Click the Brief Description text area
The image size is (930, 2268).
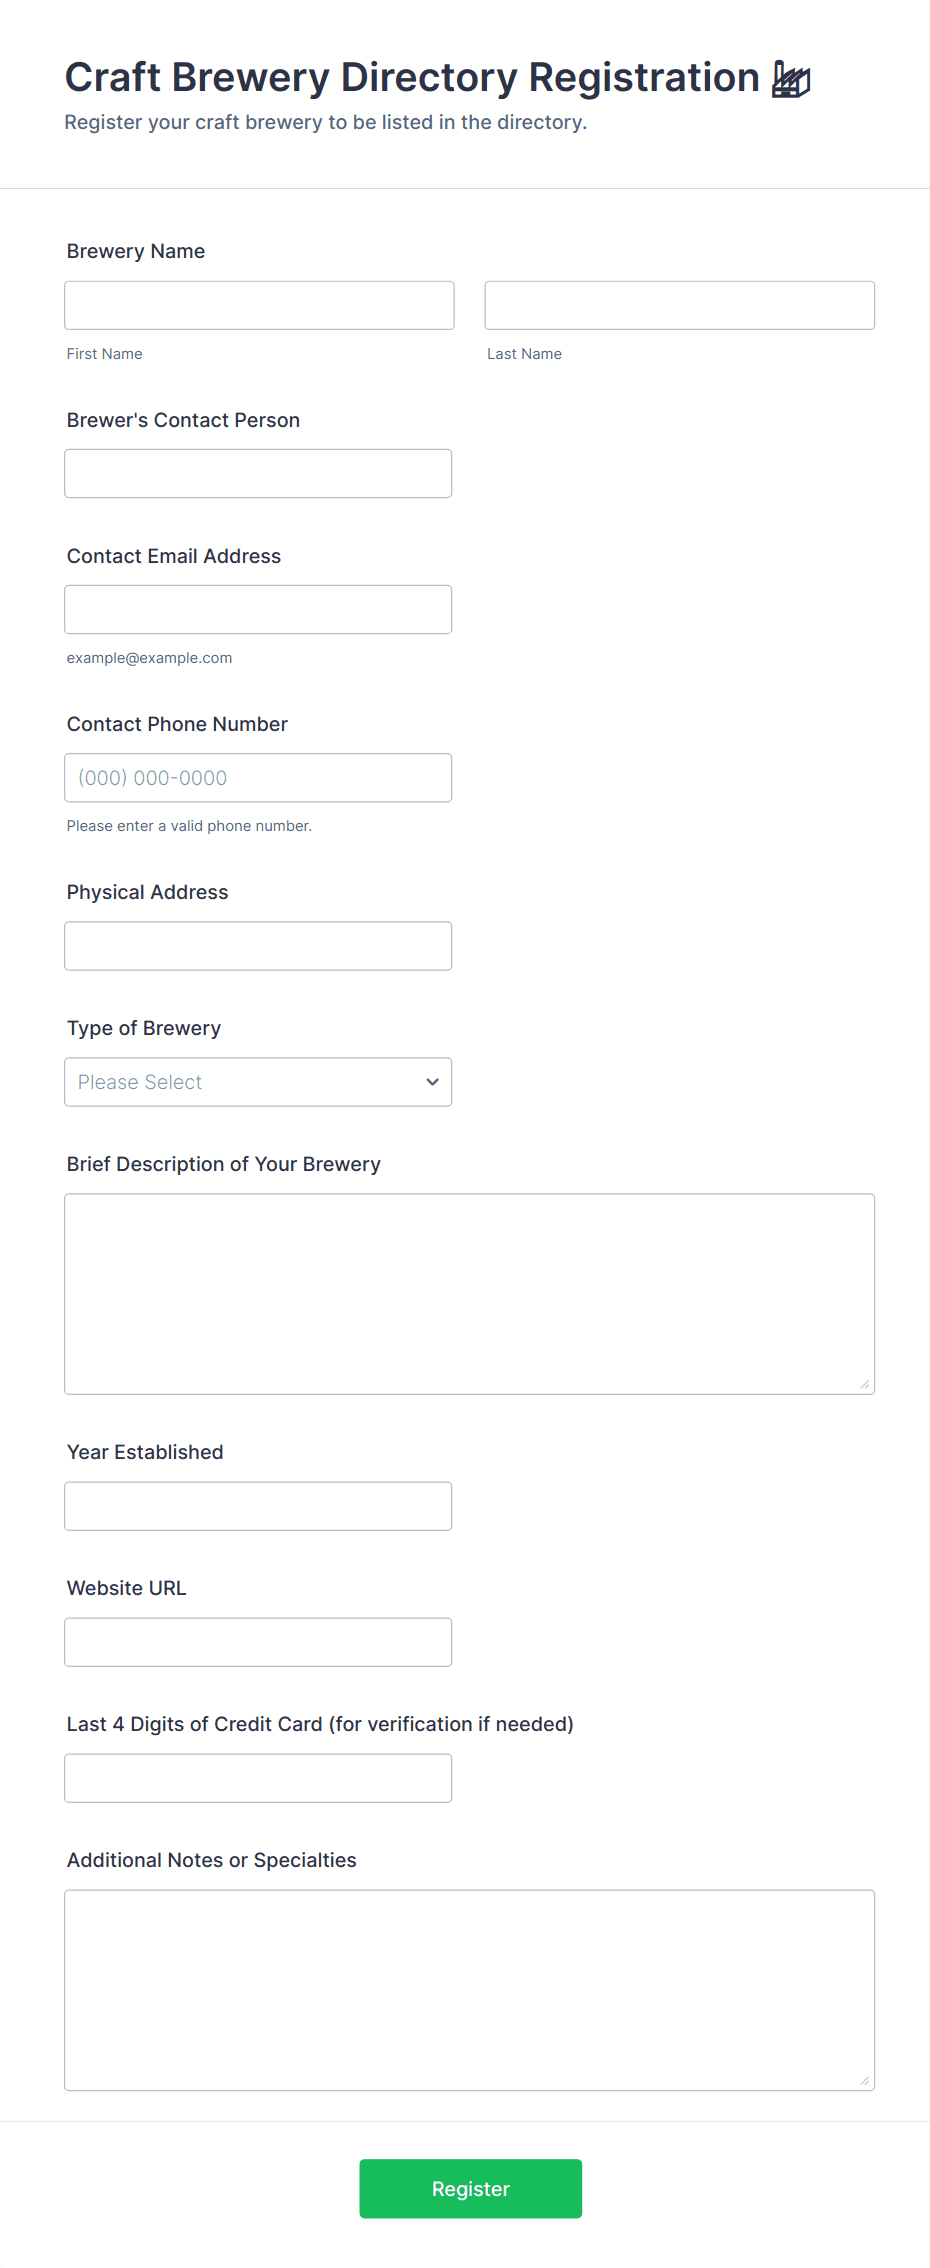point(469,1293)
